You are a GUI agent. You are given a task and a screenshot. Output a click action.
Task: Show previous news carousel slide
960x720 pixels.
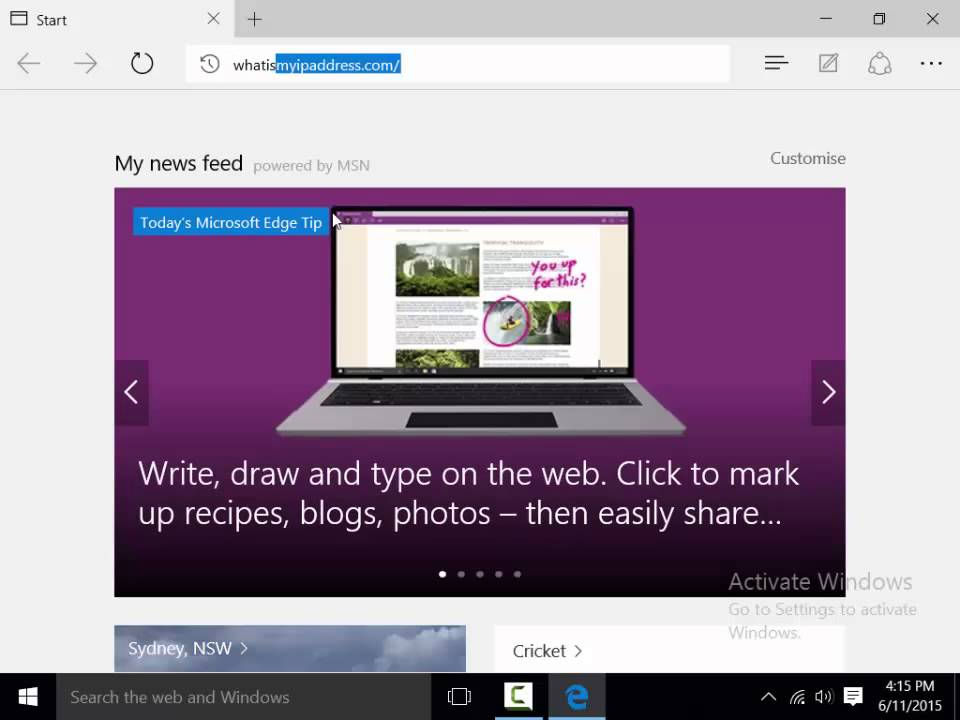pyautogui.click(x=131, y=392)
